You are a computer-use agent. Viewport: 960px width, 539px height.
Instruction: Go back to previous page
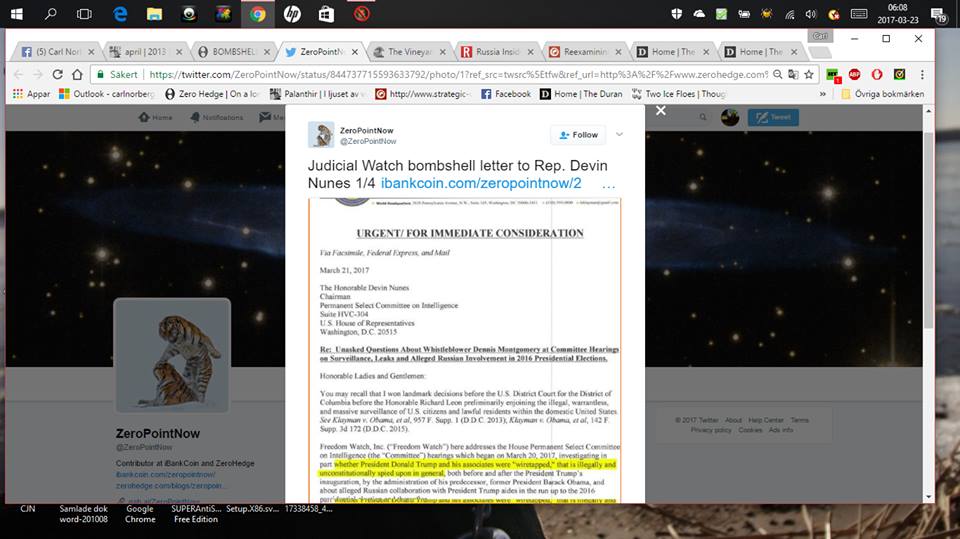15,74
